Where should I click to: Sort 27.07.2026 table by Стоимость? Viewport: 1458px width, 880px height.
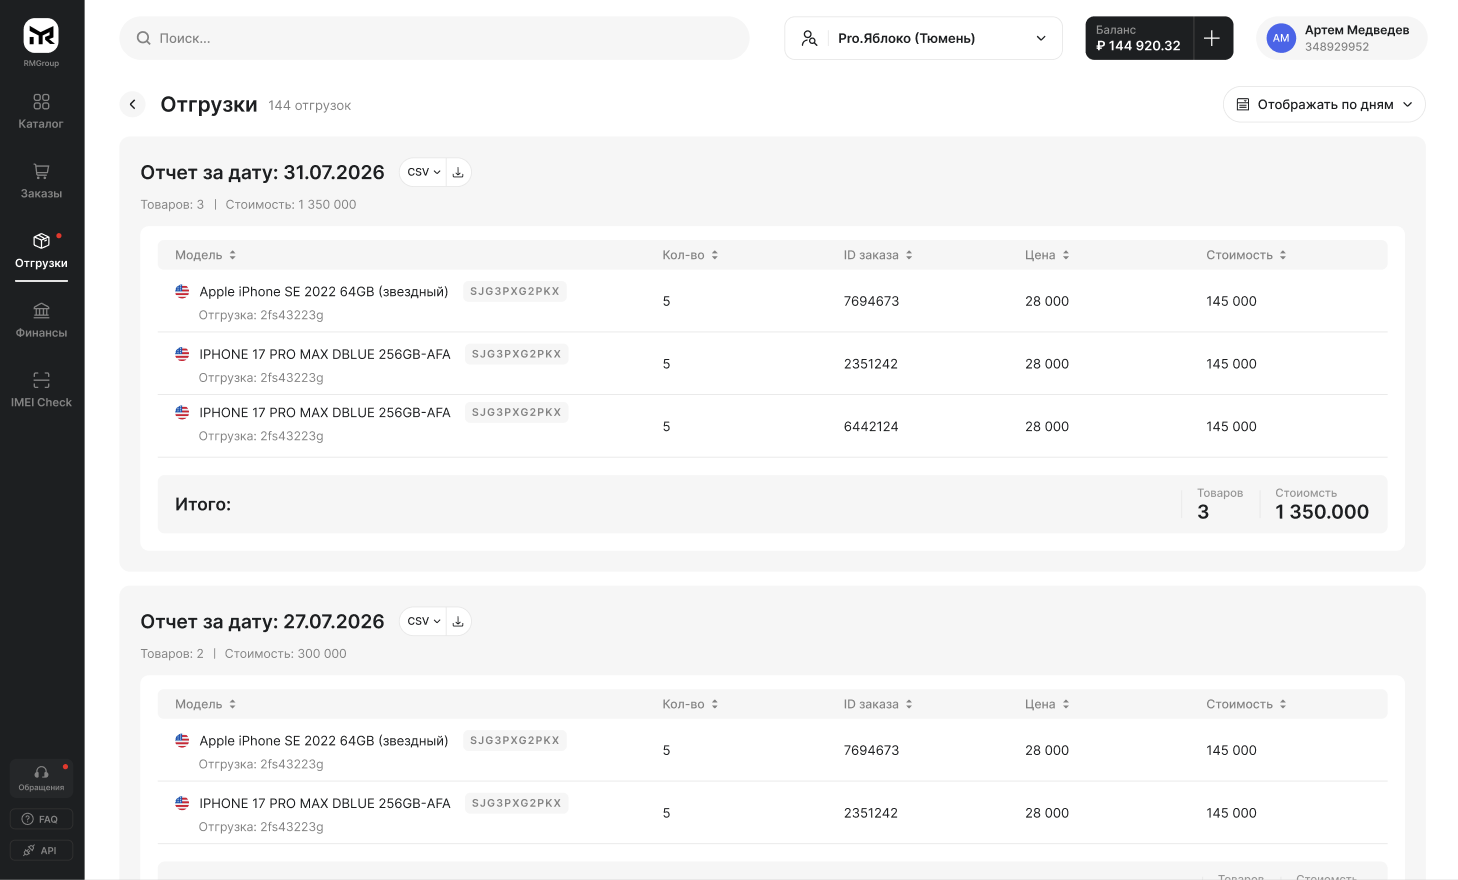click(x=1246, y=704)
